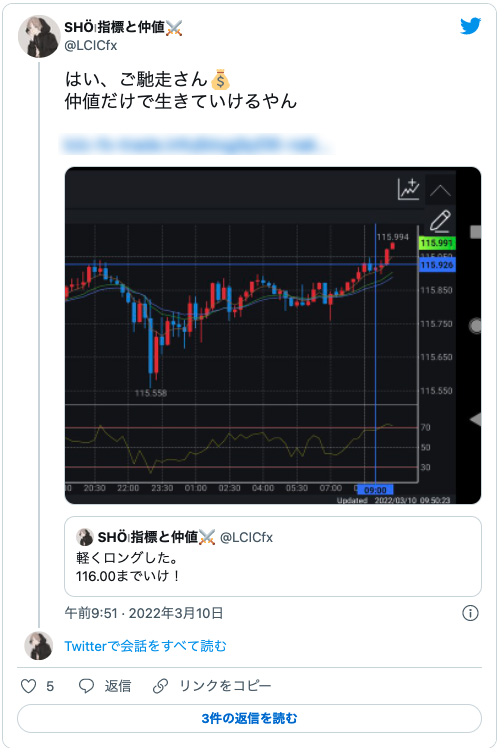Open the @LCICfx handle link

pos(90,46)
